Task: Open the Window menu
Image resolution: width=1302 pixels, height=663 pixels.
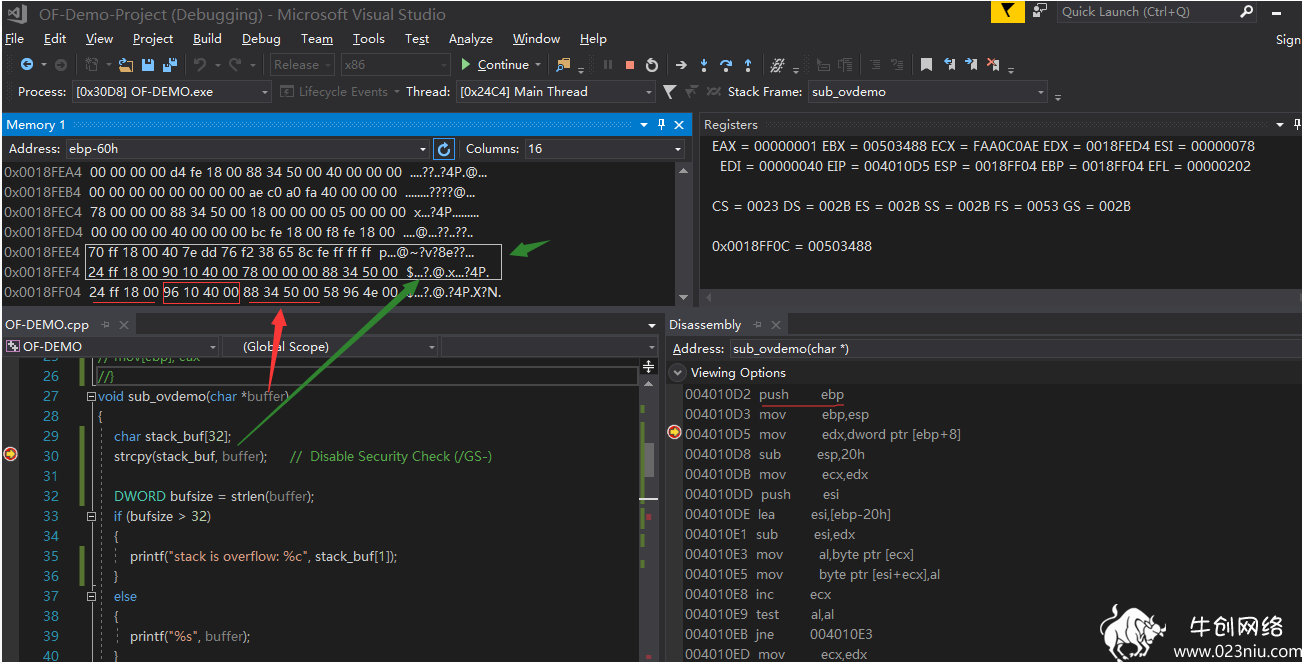Action: 536,39
